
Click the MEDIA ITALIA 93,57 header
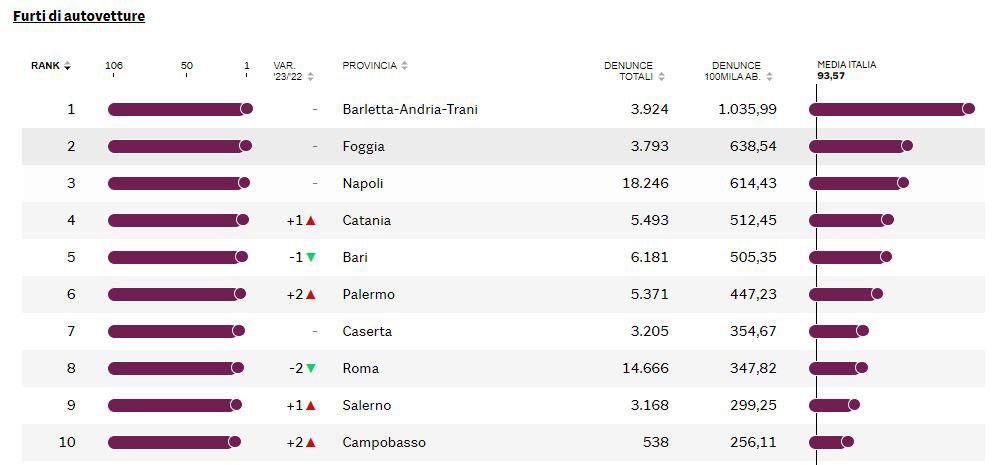click(x=846, y=70)
